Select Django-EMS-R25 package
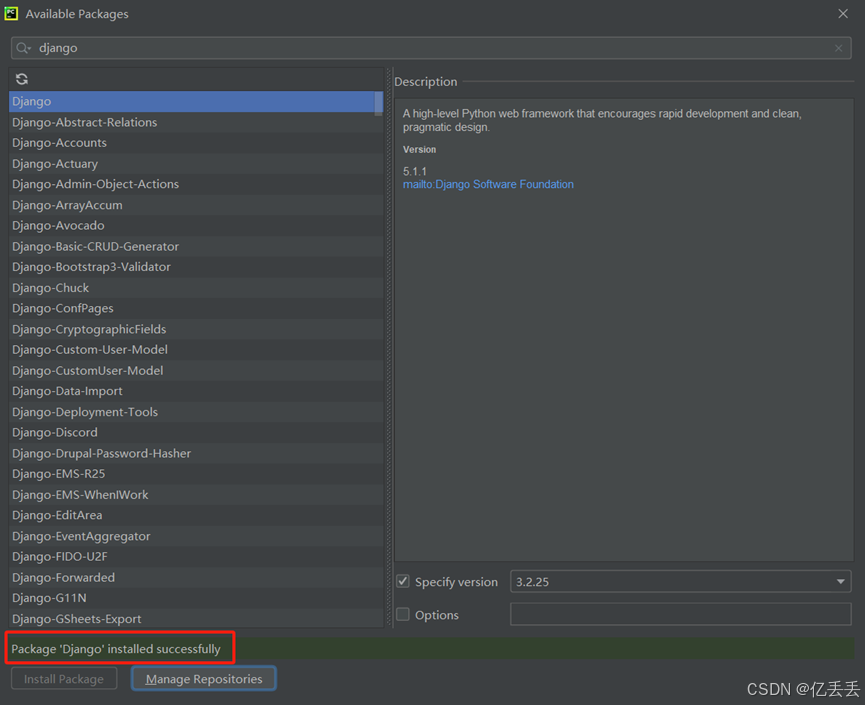The width and height of the screenshot is (865, 705). (x=196, y=474)
